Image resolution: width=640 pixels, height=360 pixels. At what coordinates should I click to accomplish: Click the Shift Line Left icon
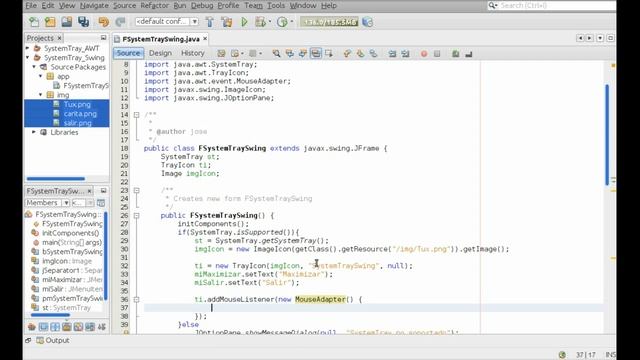pyautogui.click(x=392, y=53)
